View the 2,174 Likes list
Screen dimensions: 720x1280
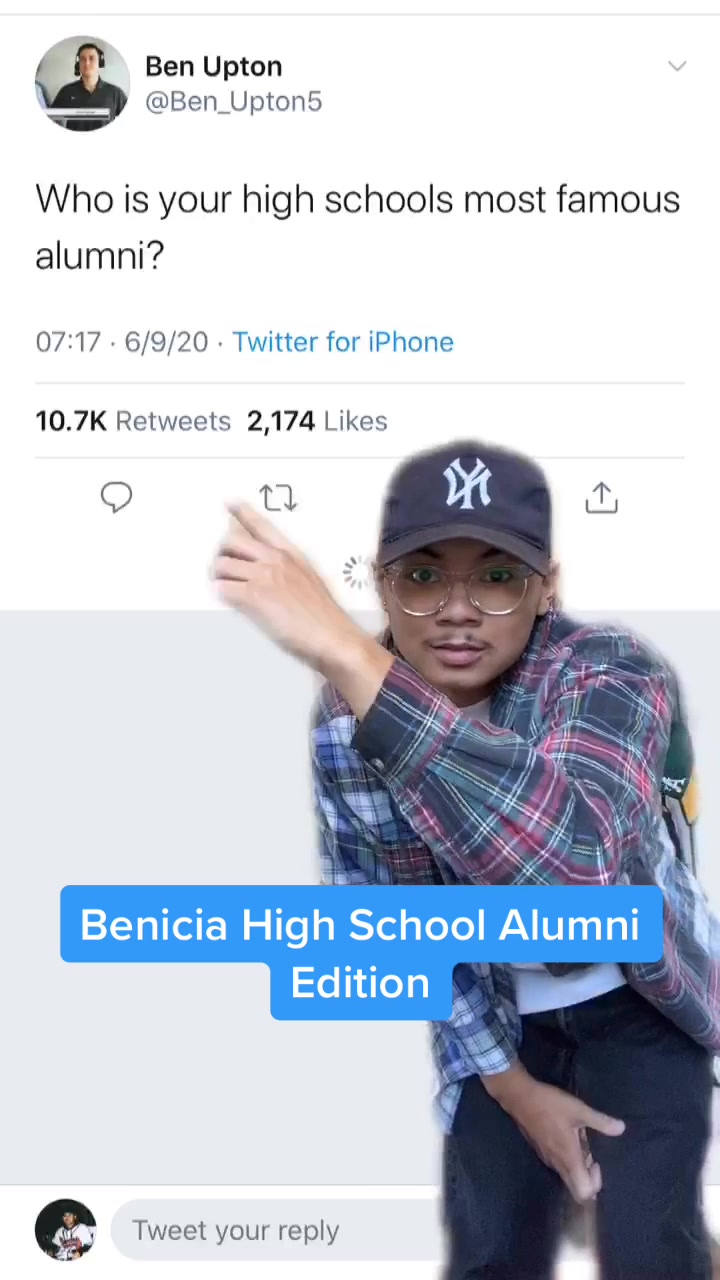pos(317,421)
